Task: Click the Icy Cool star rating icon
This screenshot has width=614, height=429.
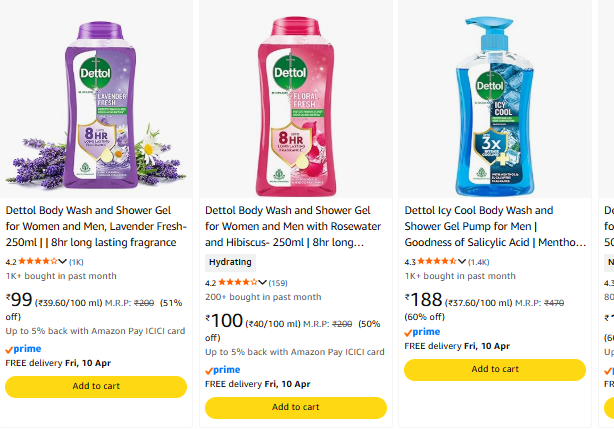Action: [x=438, y=262]
